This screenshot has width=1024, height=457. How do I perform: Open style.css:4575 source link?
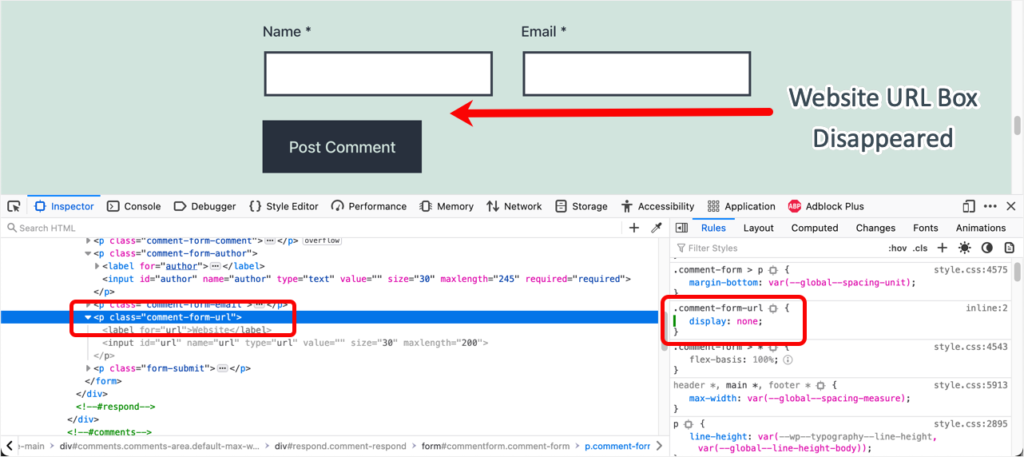pyautogui.click(x=970, y=270)
